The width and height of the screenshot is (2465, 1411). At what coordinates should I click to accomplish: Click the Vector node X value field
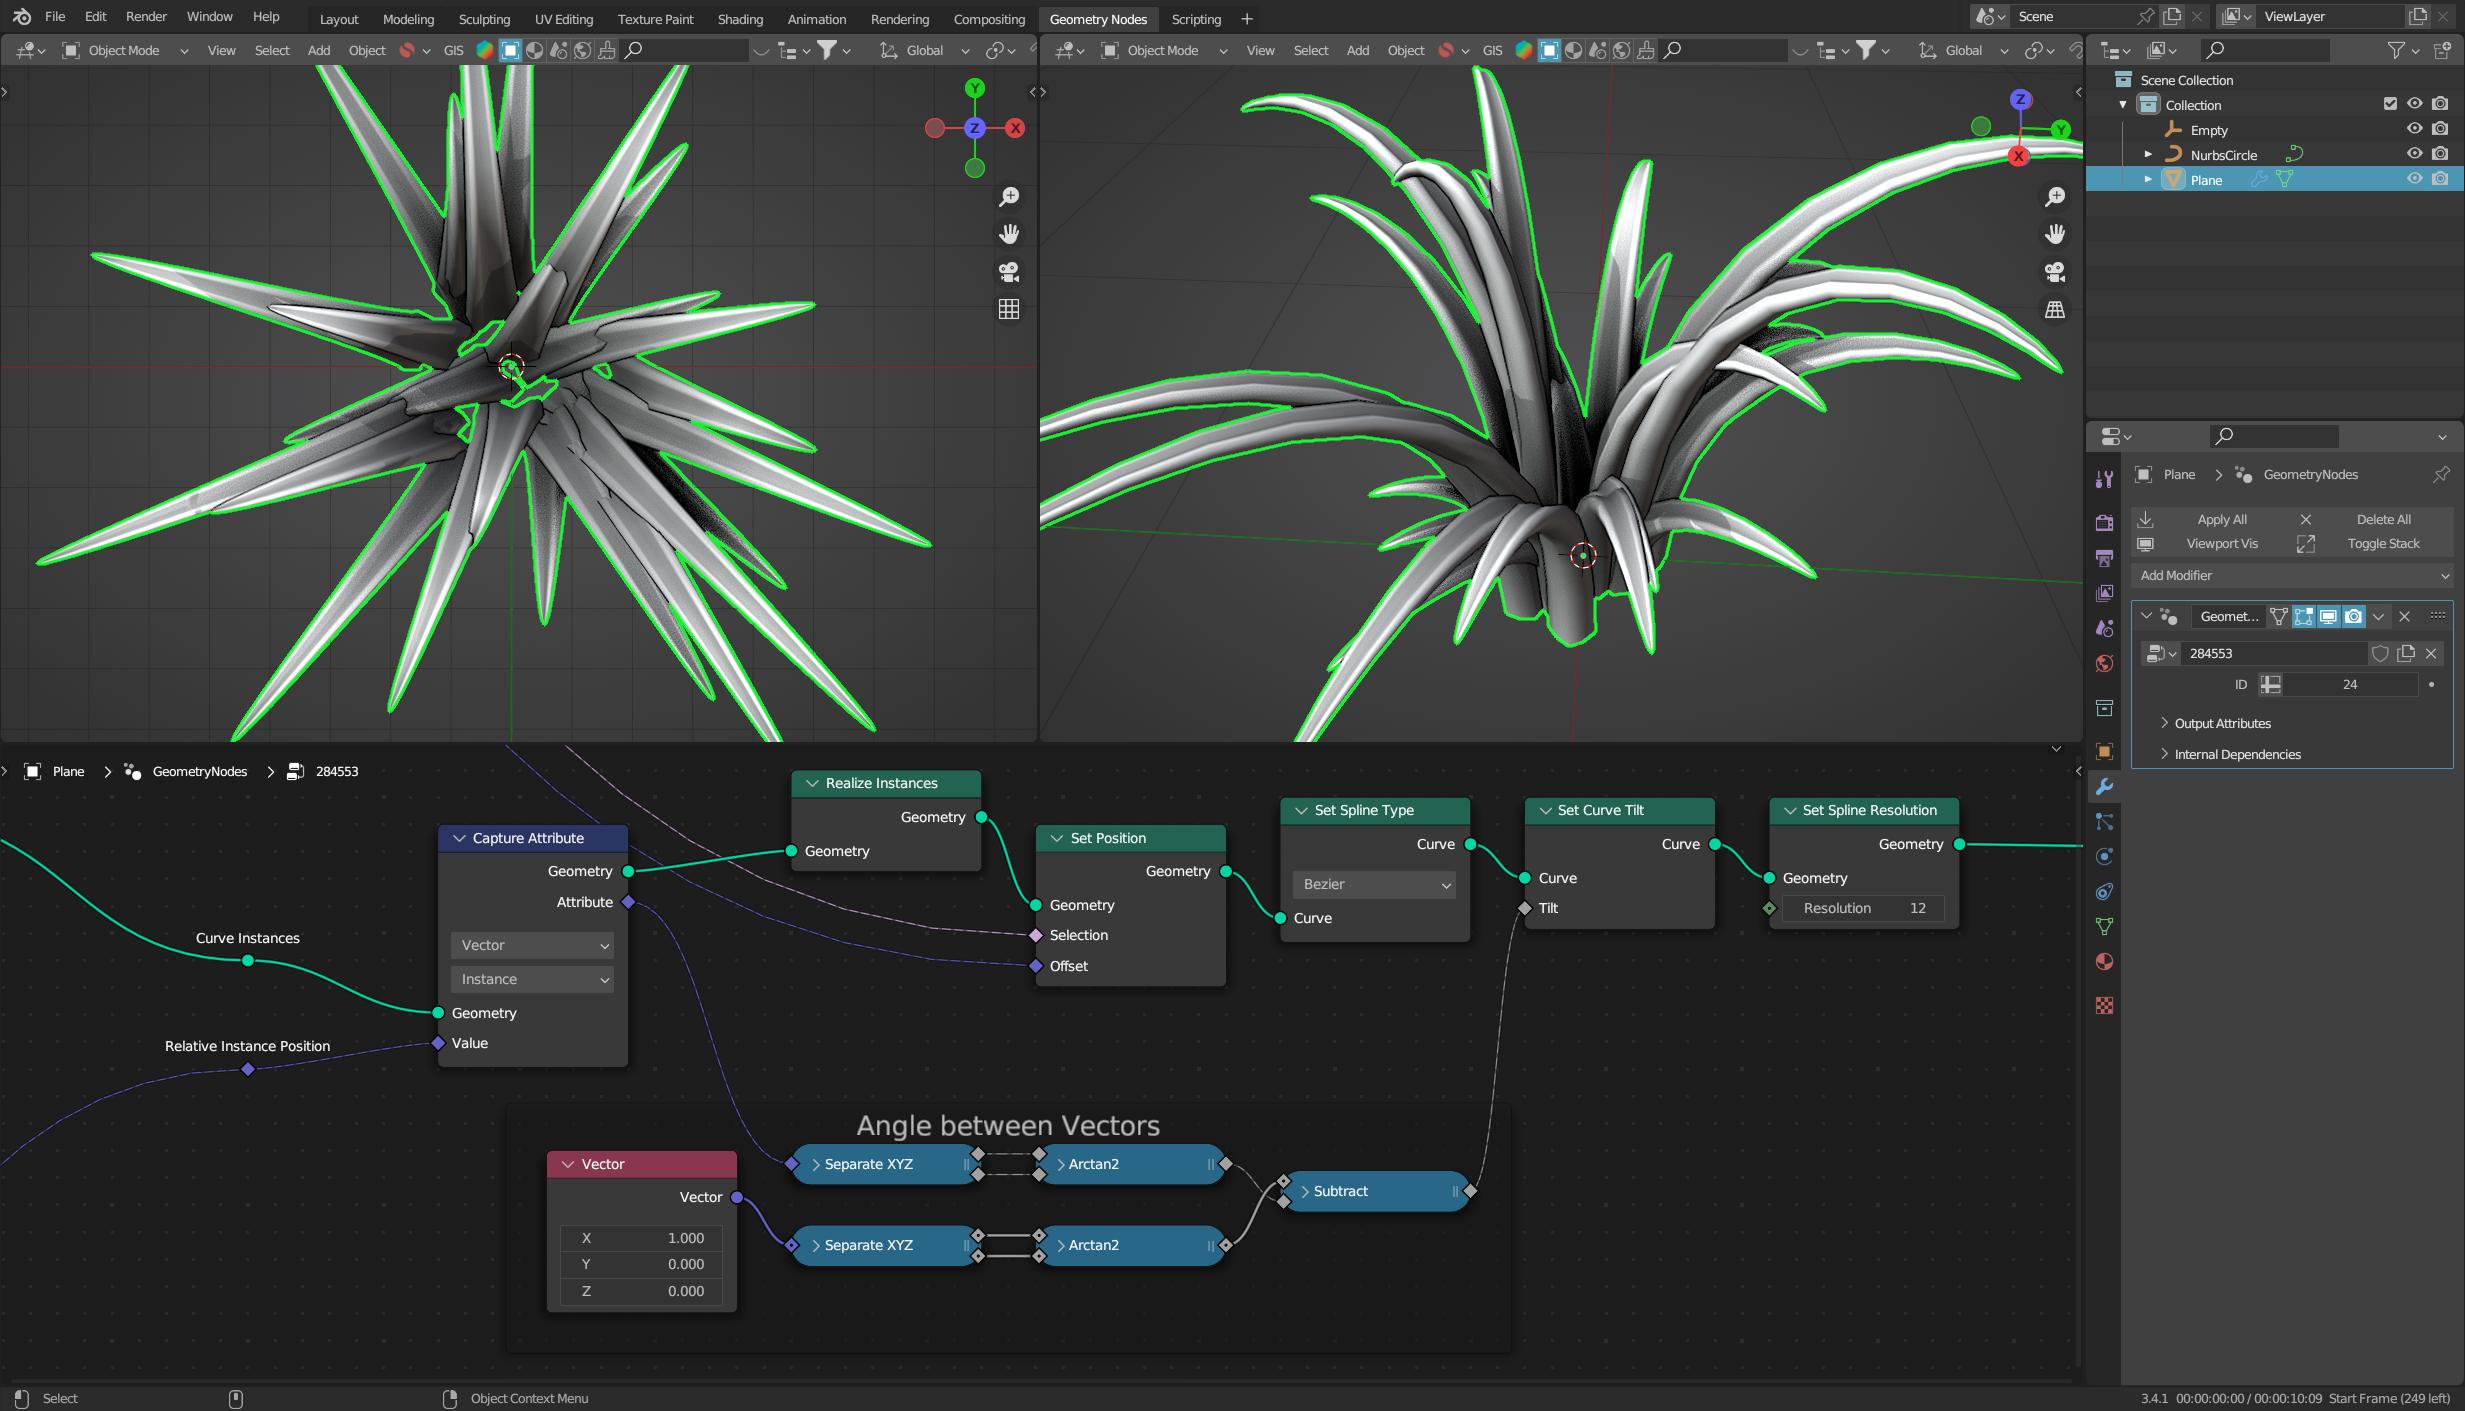click(642, 1238)
